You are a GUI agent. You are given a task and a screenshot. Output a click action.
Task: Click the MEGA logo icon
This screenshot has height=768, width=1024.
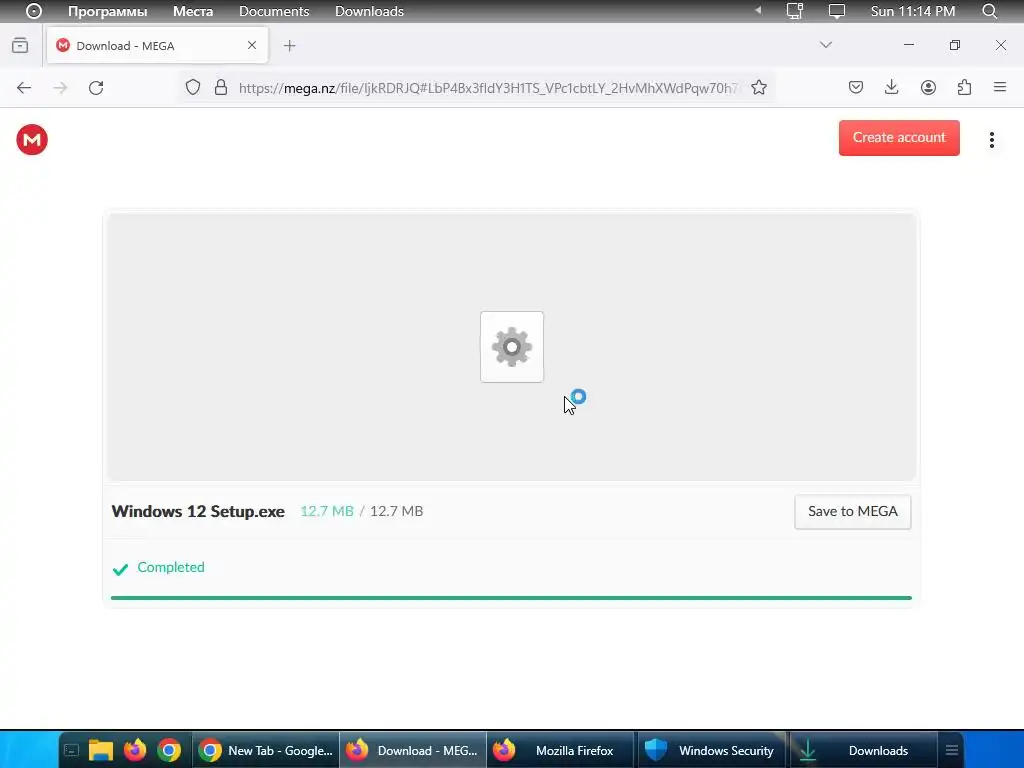(32, 140)
